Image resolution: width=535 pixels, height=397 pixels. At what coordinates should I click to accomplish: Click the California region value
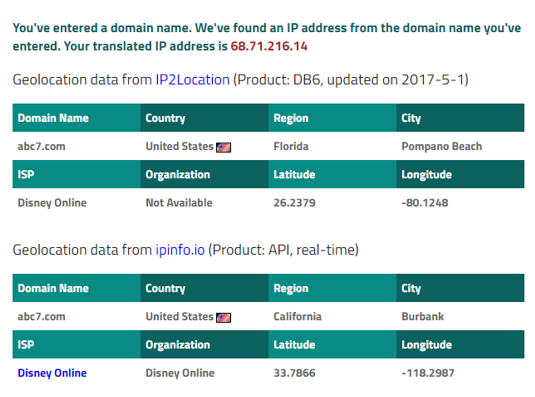coord(297,317)
